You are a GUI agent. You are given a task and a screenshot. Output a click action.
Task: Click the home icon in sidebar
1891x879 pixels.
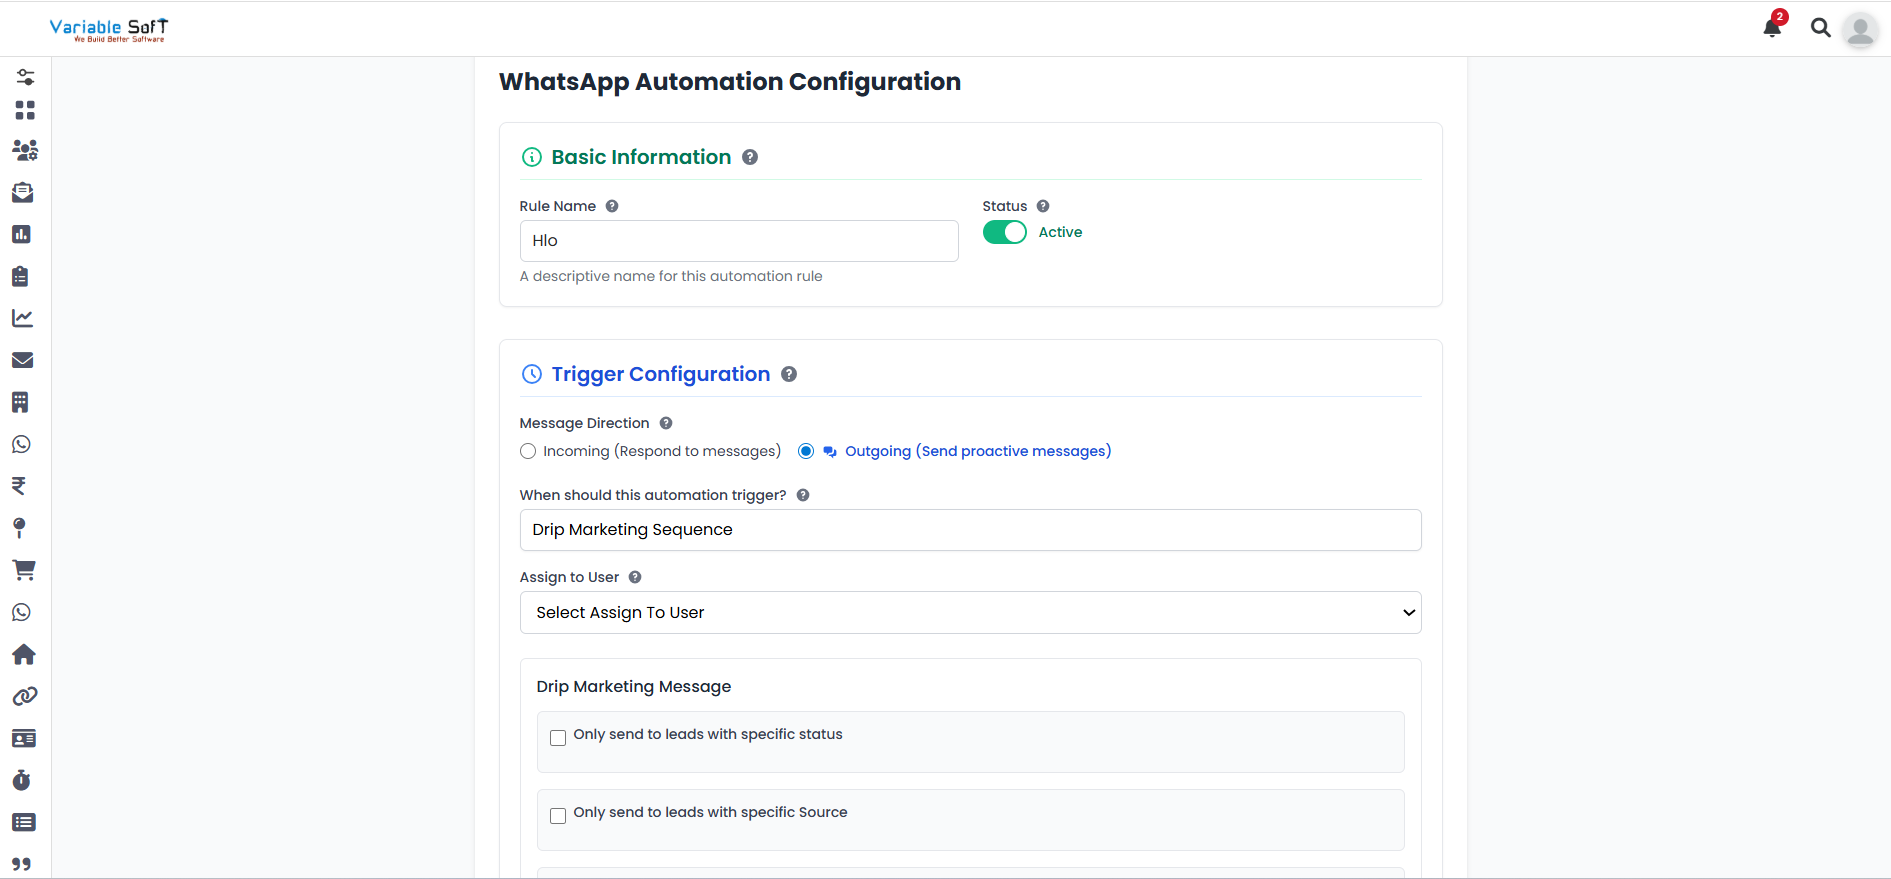point(23,654)
